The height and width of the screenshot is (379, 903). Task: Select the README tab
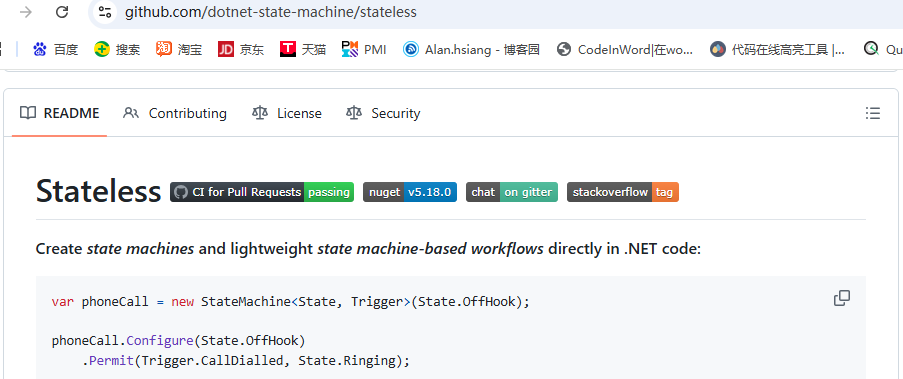59,113
